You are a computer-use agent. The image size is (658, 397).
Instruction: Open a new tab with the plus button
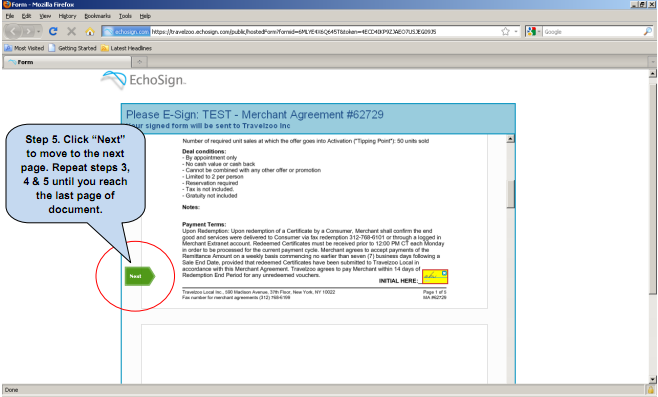tap(139, 62)
